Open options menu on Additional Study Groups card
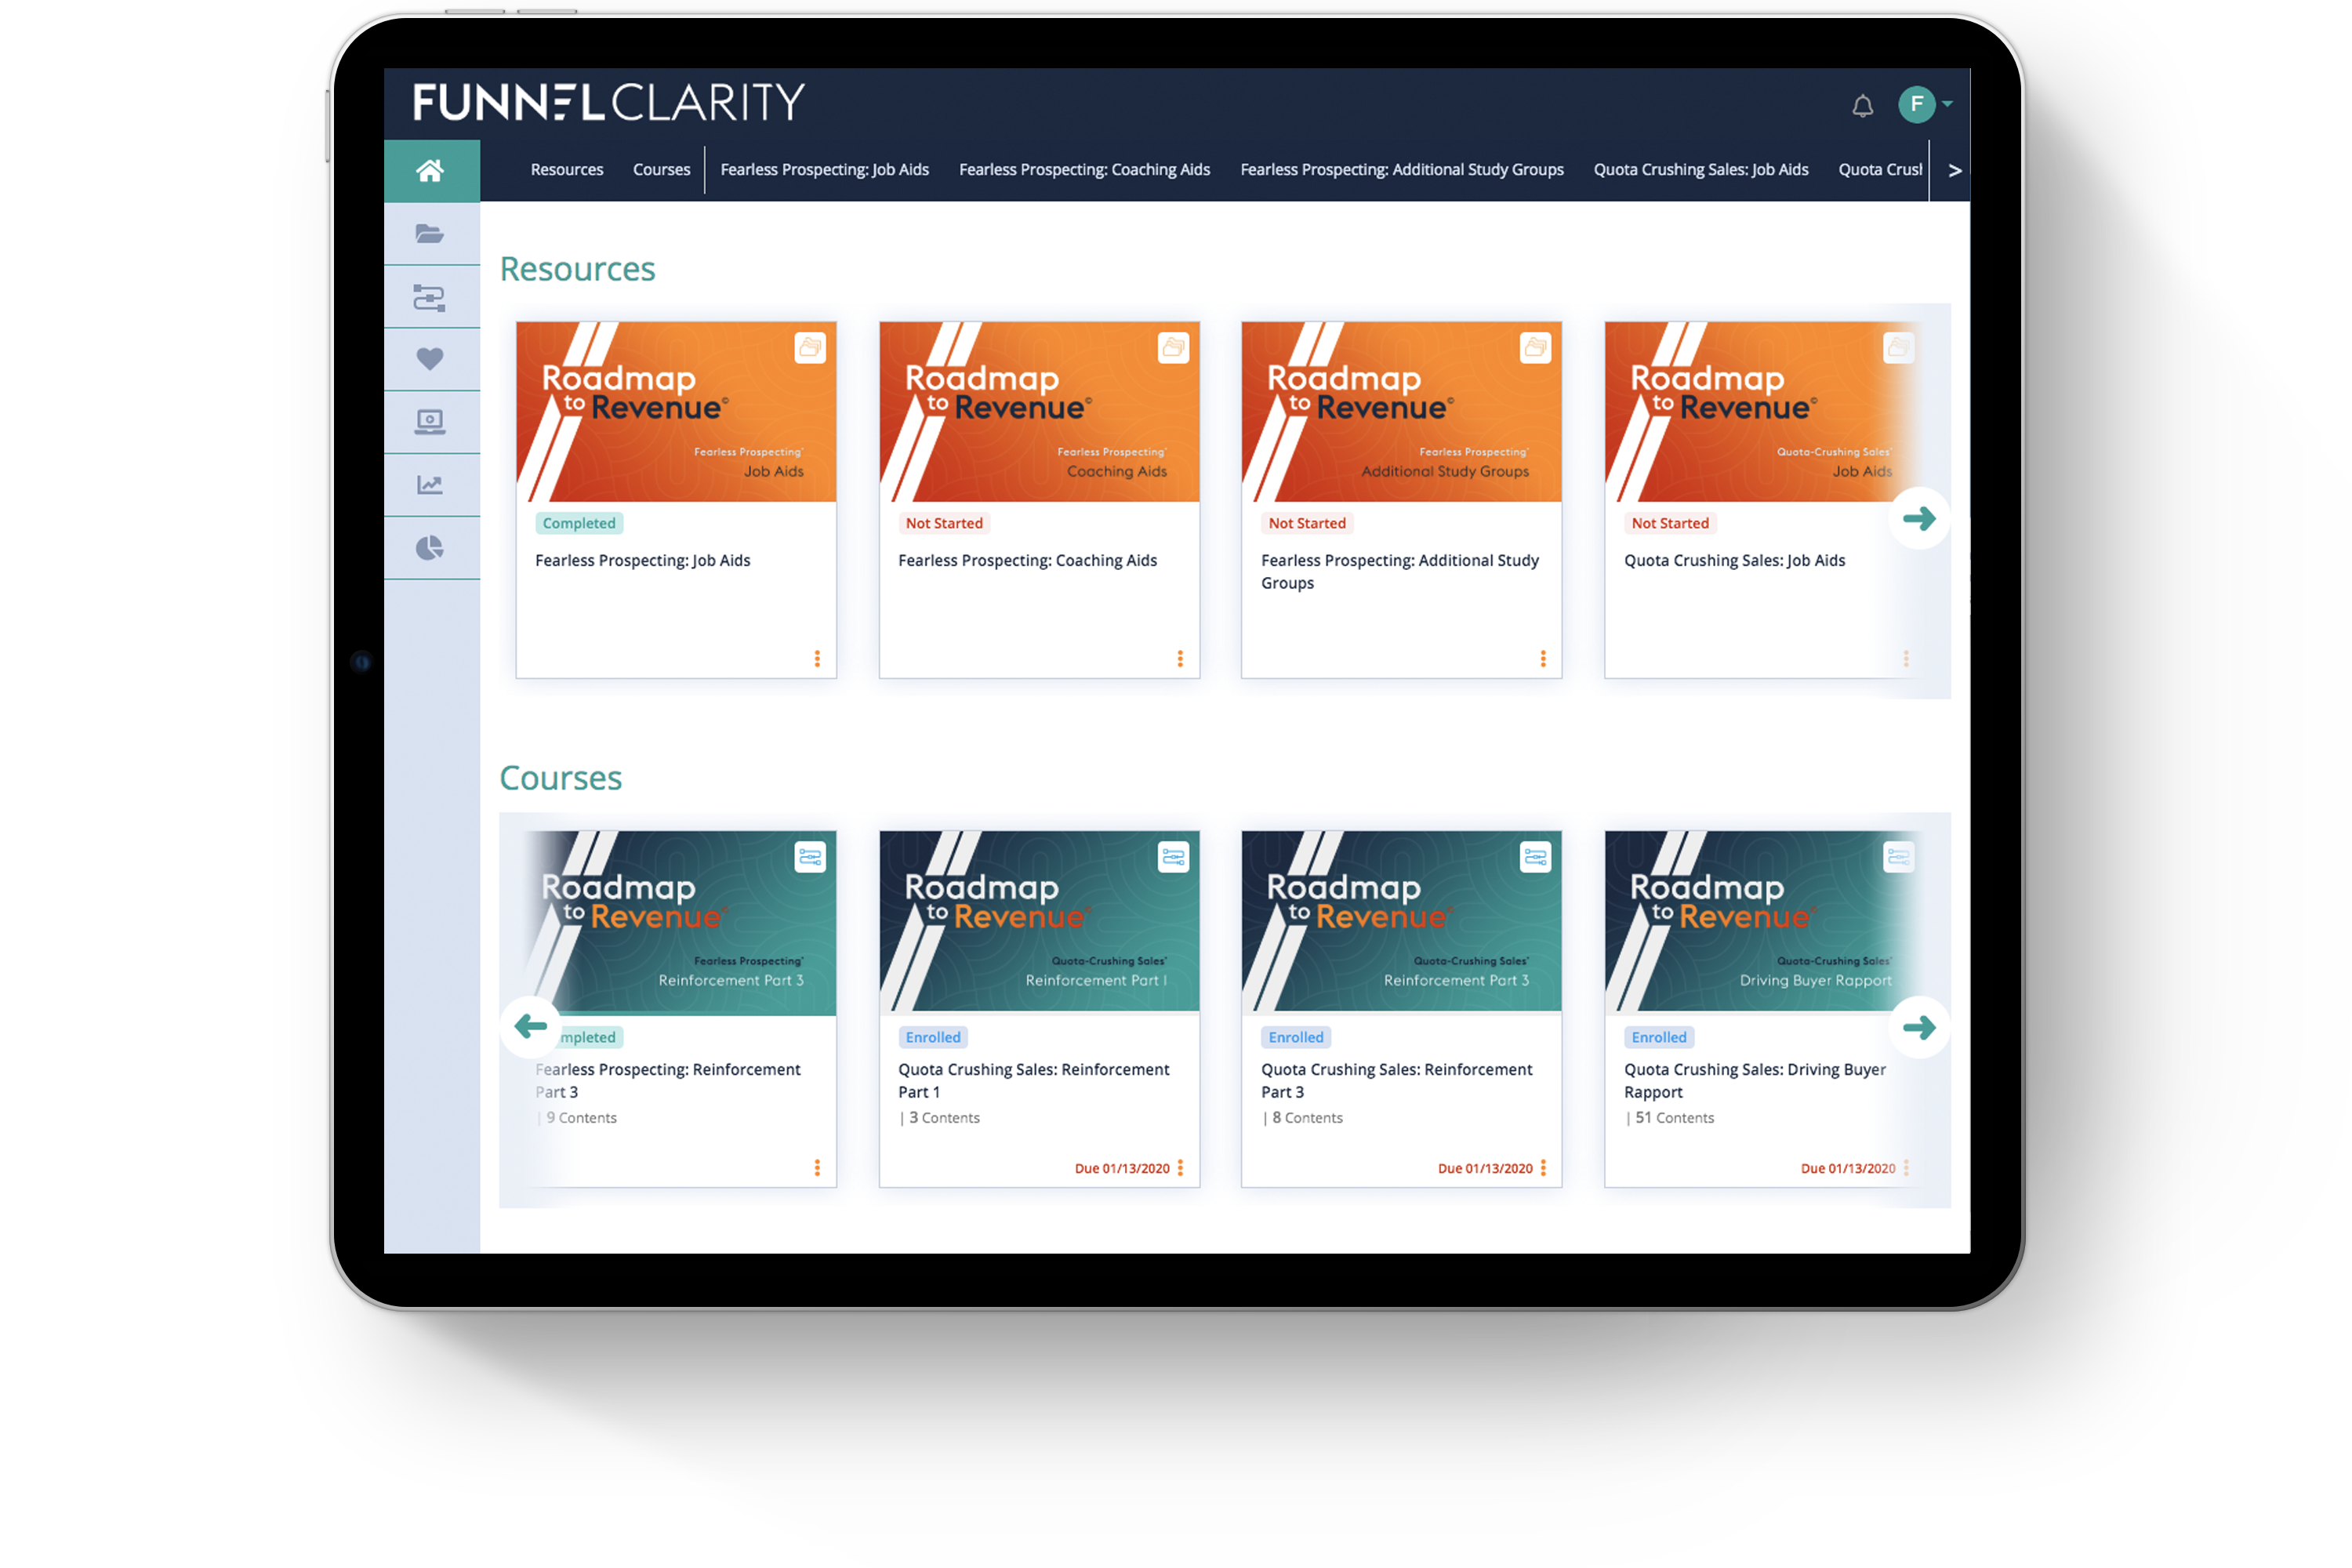Image resolution: width=2352 pixels, height=1568 pixels. (1543, 658)
